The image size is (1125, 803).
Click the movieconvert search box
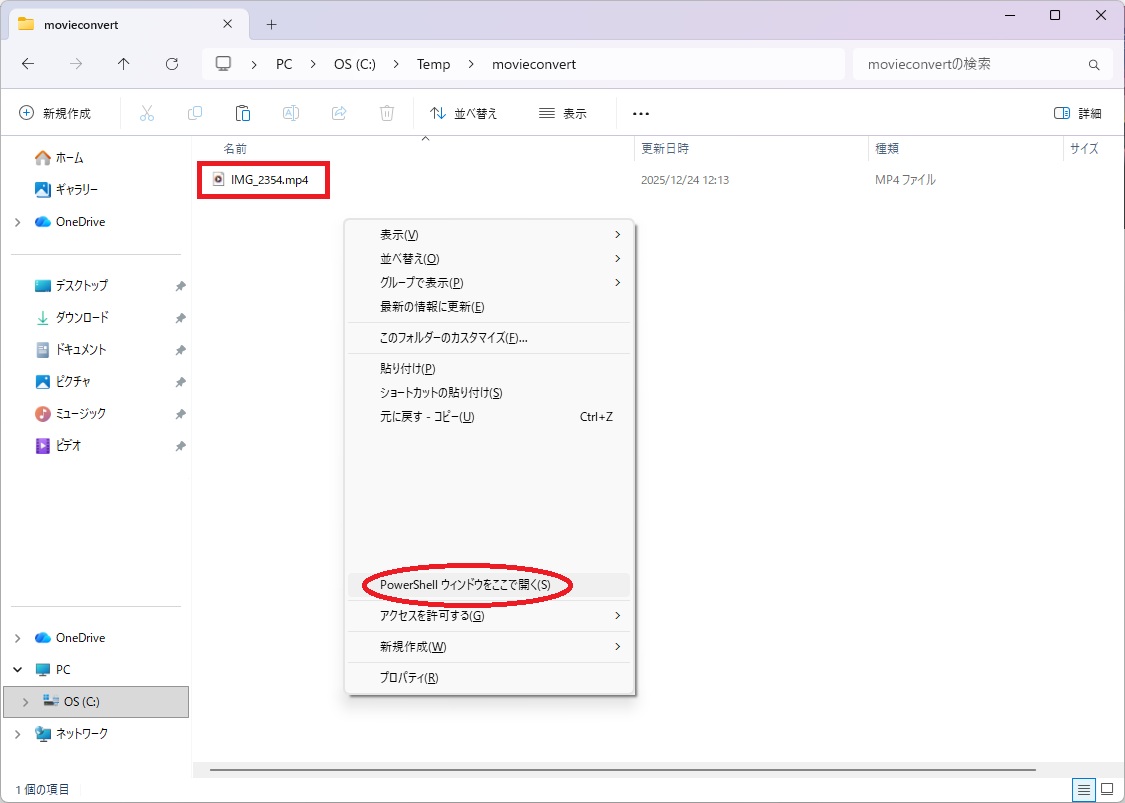(970, 64)
